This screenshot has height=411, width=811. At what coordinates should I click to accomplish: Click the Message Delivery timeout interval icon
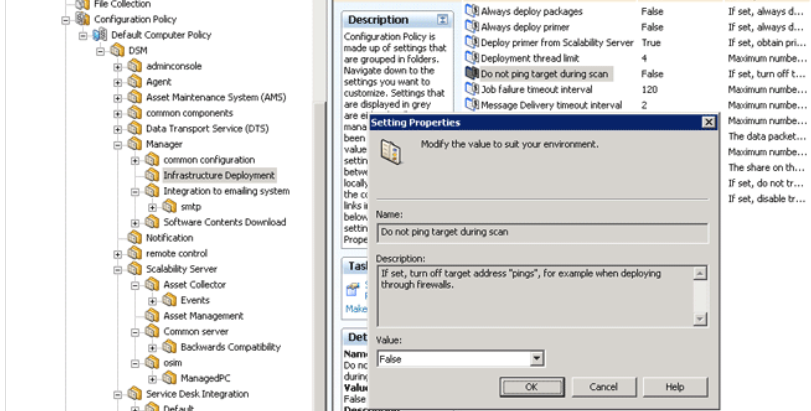472,105
